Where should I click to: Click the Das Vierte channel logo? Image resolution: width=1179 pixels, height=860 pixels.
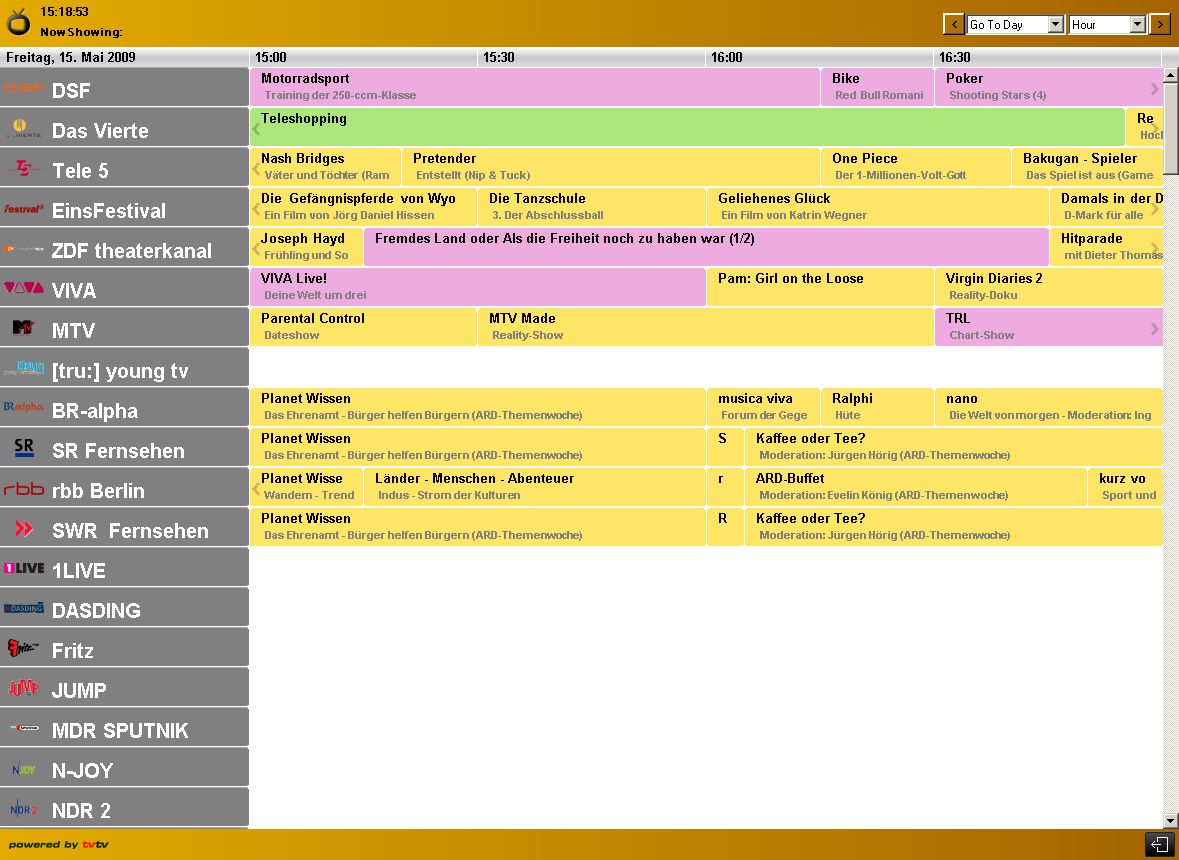pos(23,129)
